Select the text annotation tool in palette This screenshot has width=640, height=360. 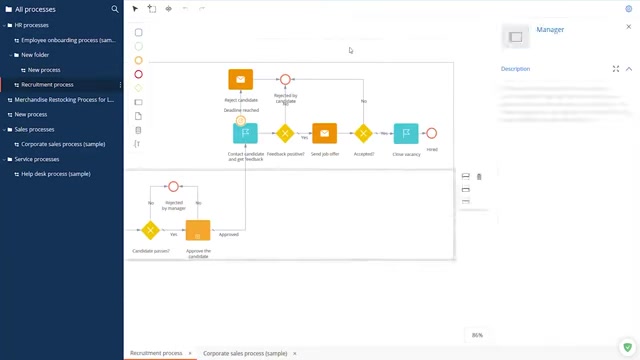tap(138, 144)
